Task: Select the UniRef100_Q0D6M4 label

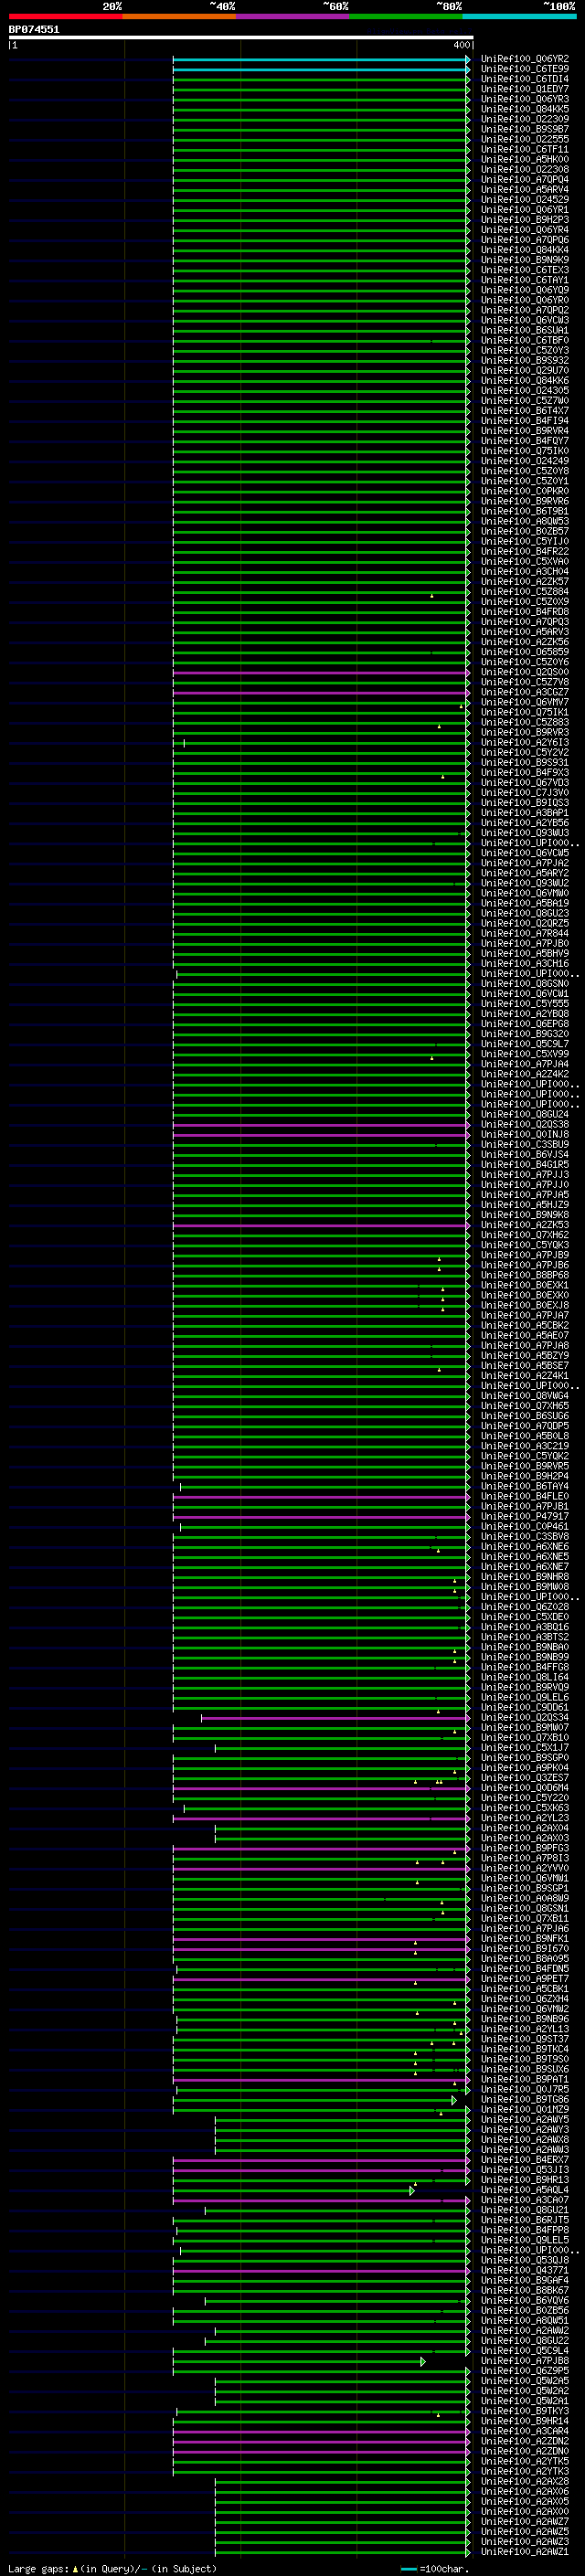Action: click(524, 1788)
